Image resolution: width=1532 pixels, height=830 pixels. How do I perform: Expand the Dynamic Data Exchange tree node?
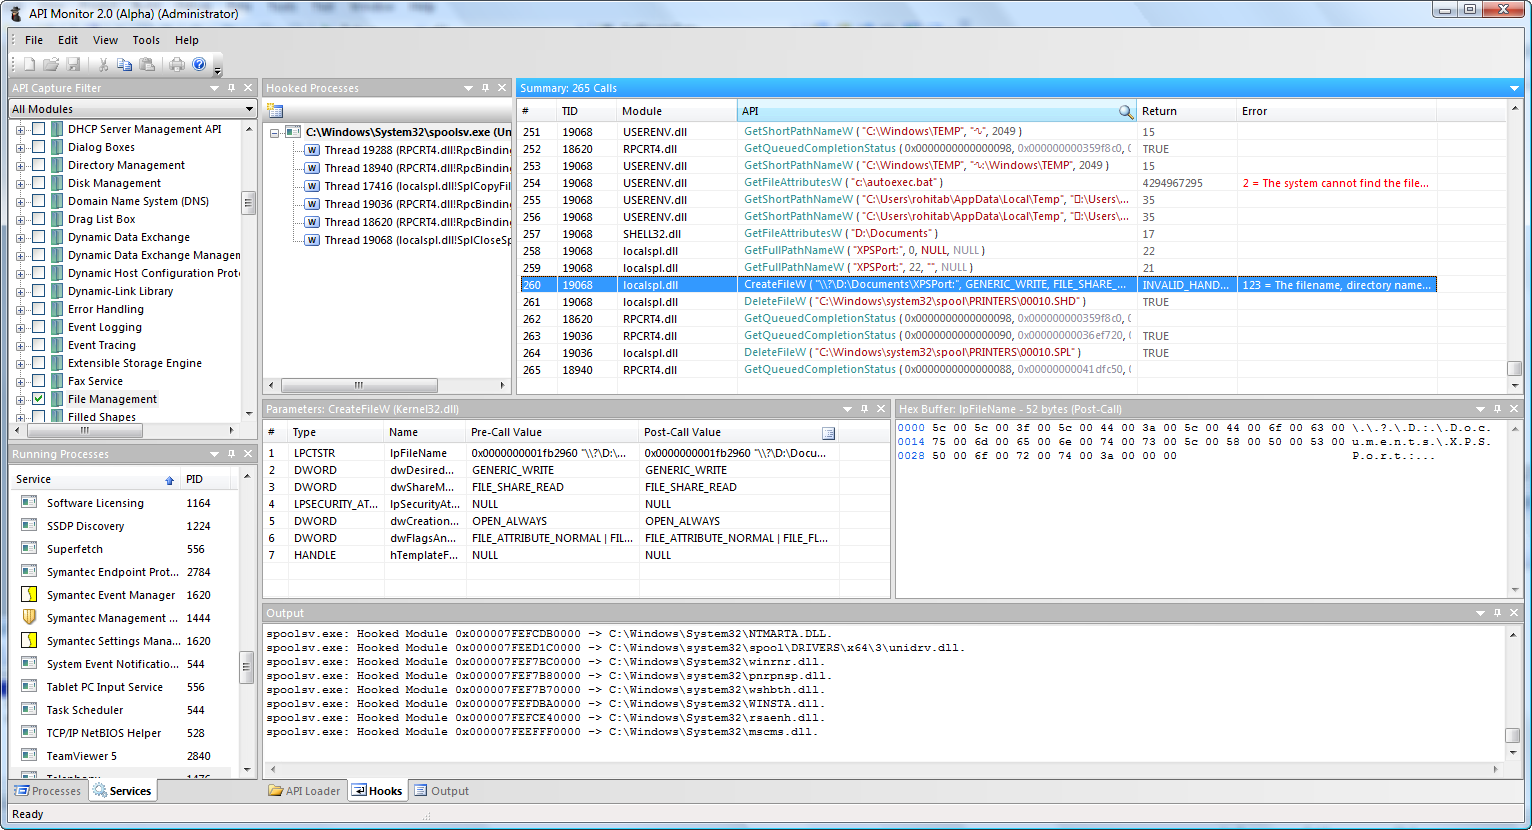pyautogui.click(x=20, y=237)
